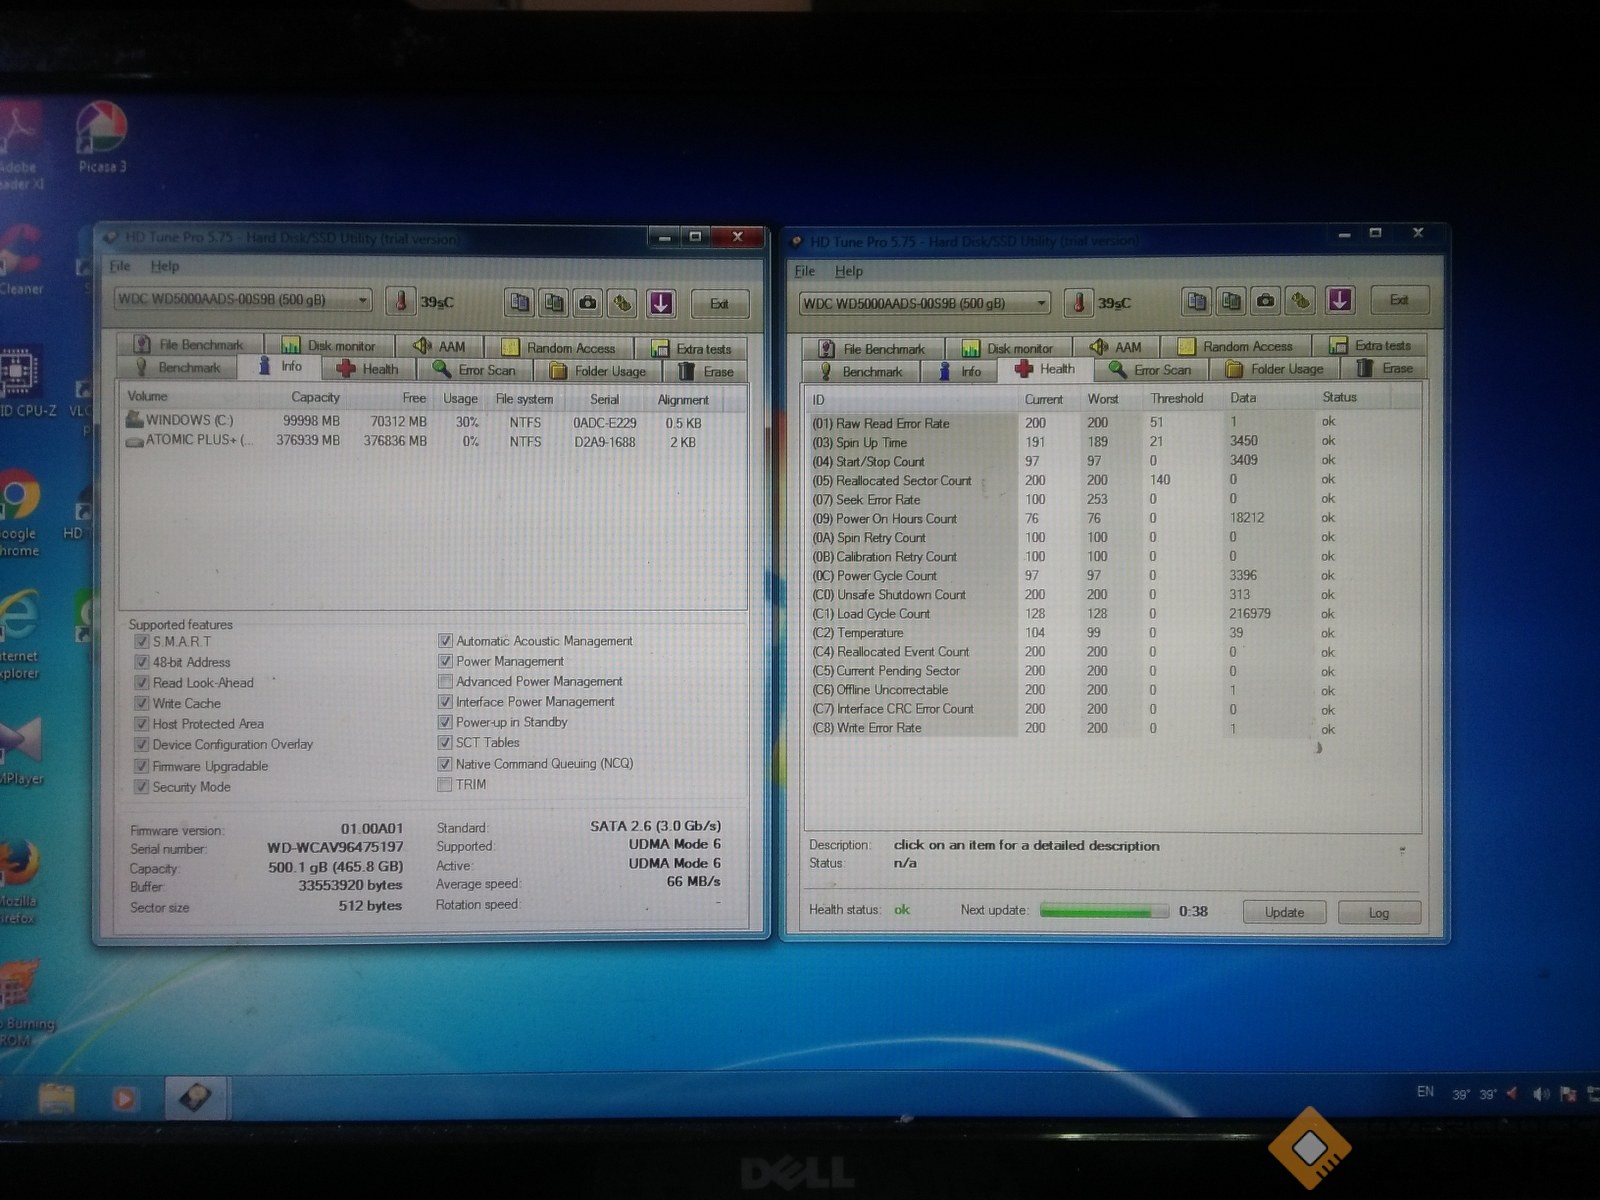Screen dimensions: 1600x1200
Task: Open Erase tab in left window
Action: (x=707, y=371)
